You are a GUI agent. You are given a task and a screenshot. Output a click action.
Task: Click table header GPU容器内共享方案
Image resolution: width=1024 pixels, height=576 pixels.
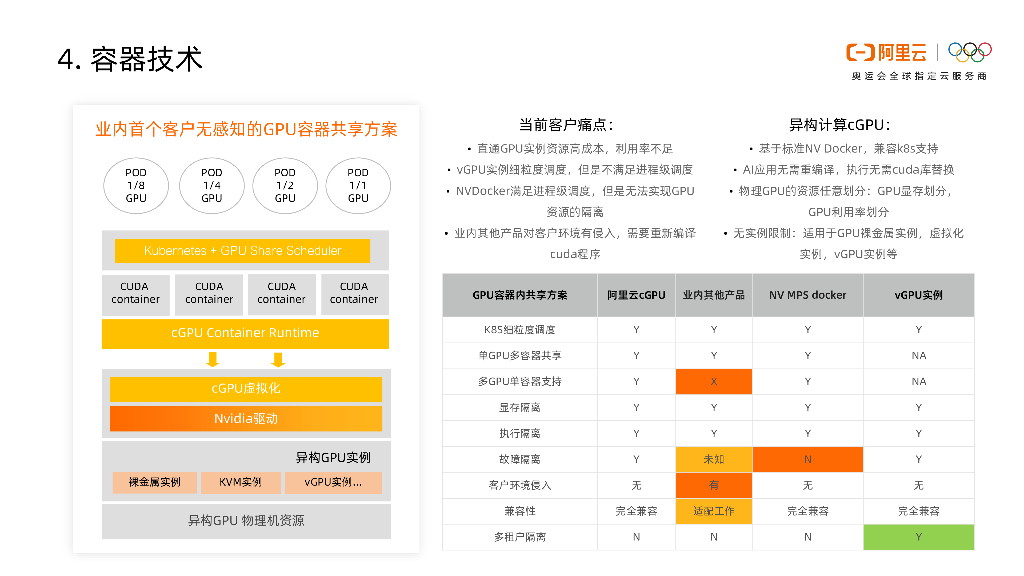[x=520, y=295]
